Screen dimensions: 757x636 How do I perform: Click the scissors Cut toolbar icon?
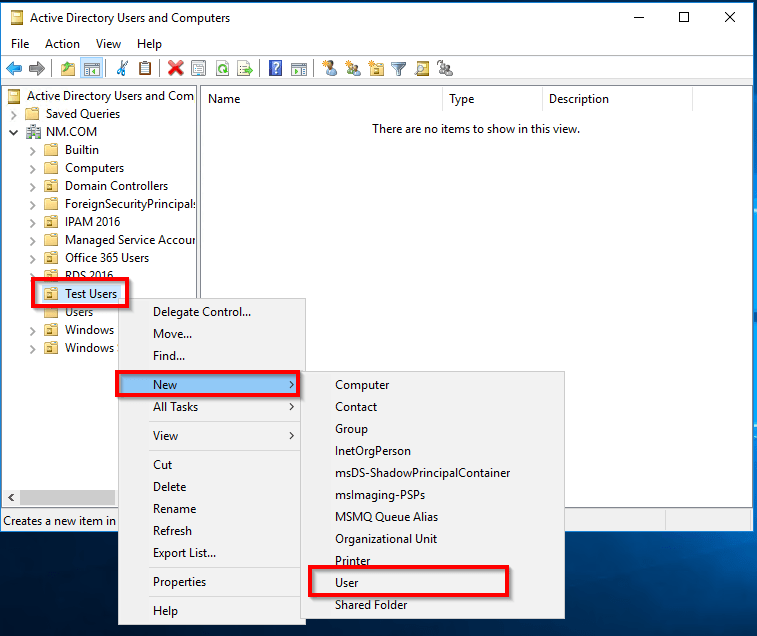(122, 69)
